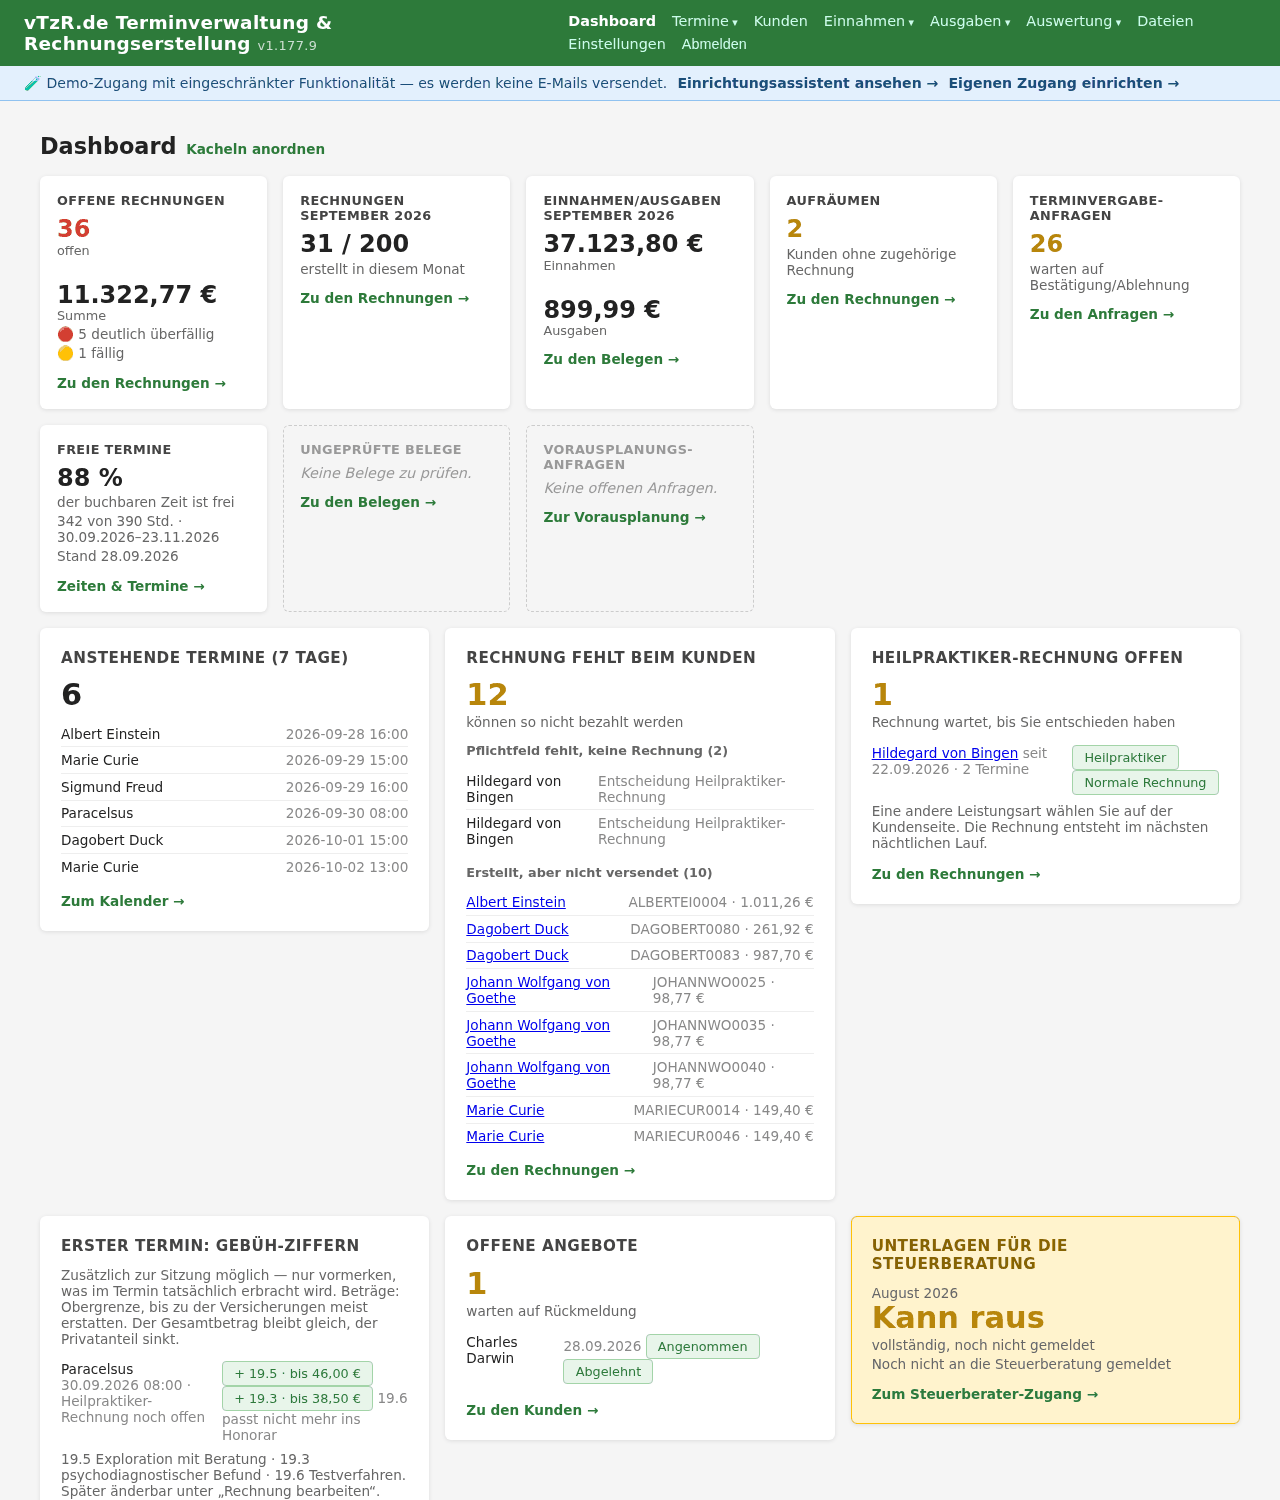Click the red 5 deutlich überfällig indicator

136,334
